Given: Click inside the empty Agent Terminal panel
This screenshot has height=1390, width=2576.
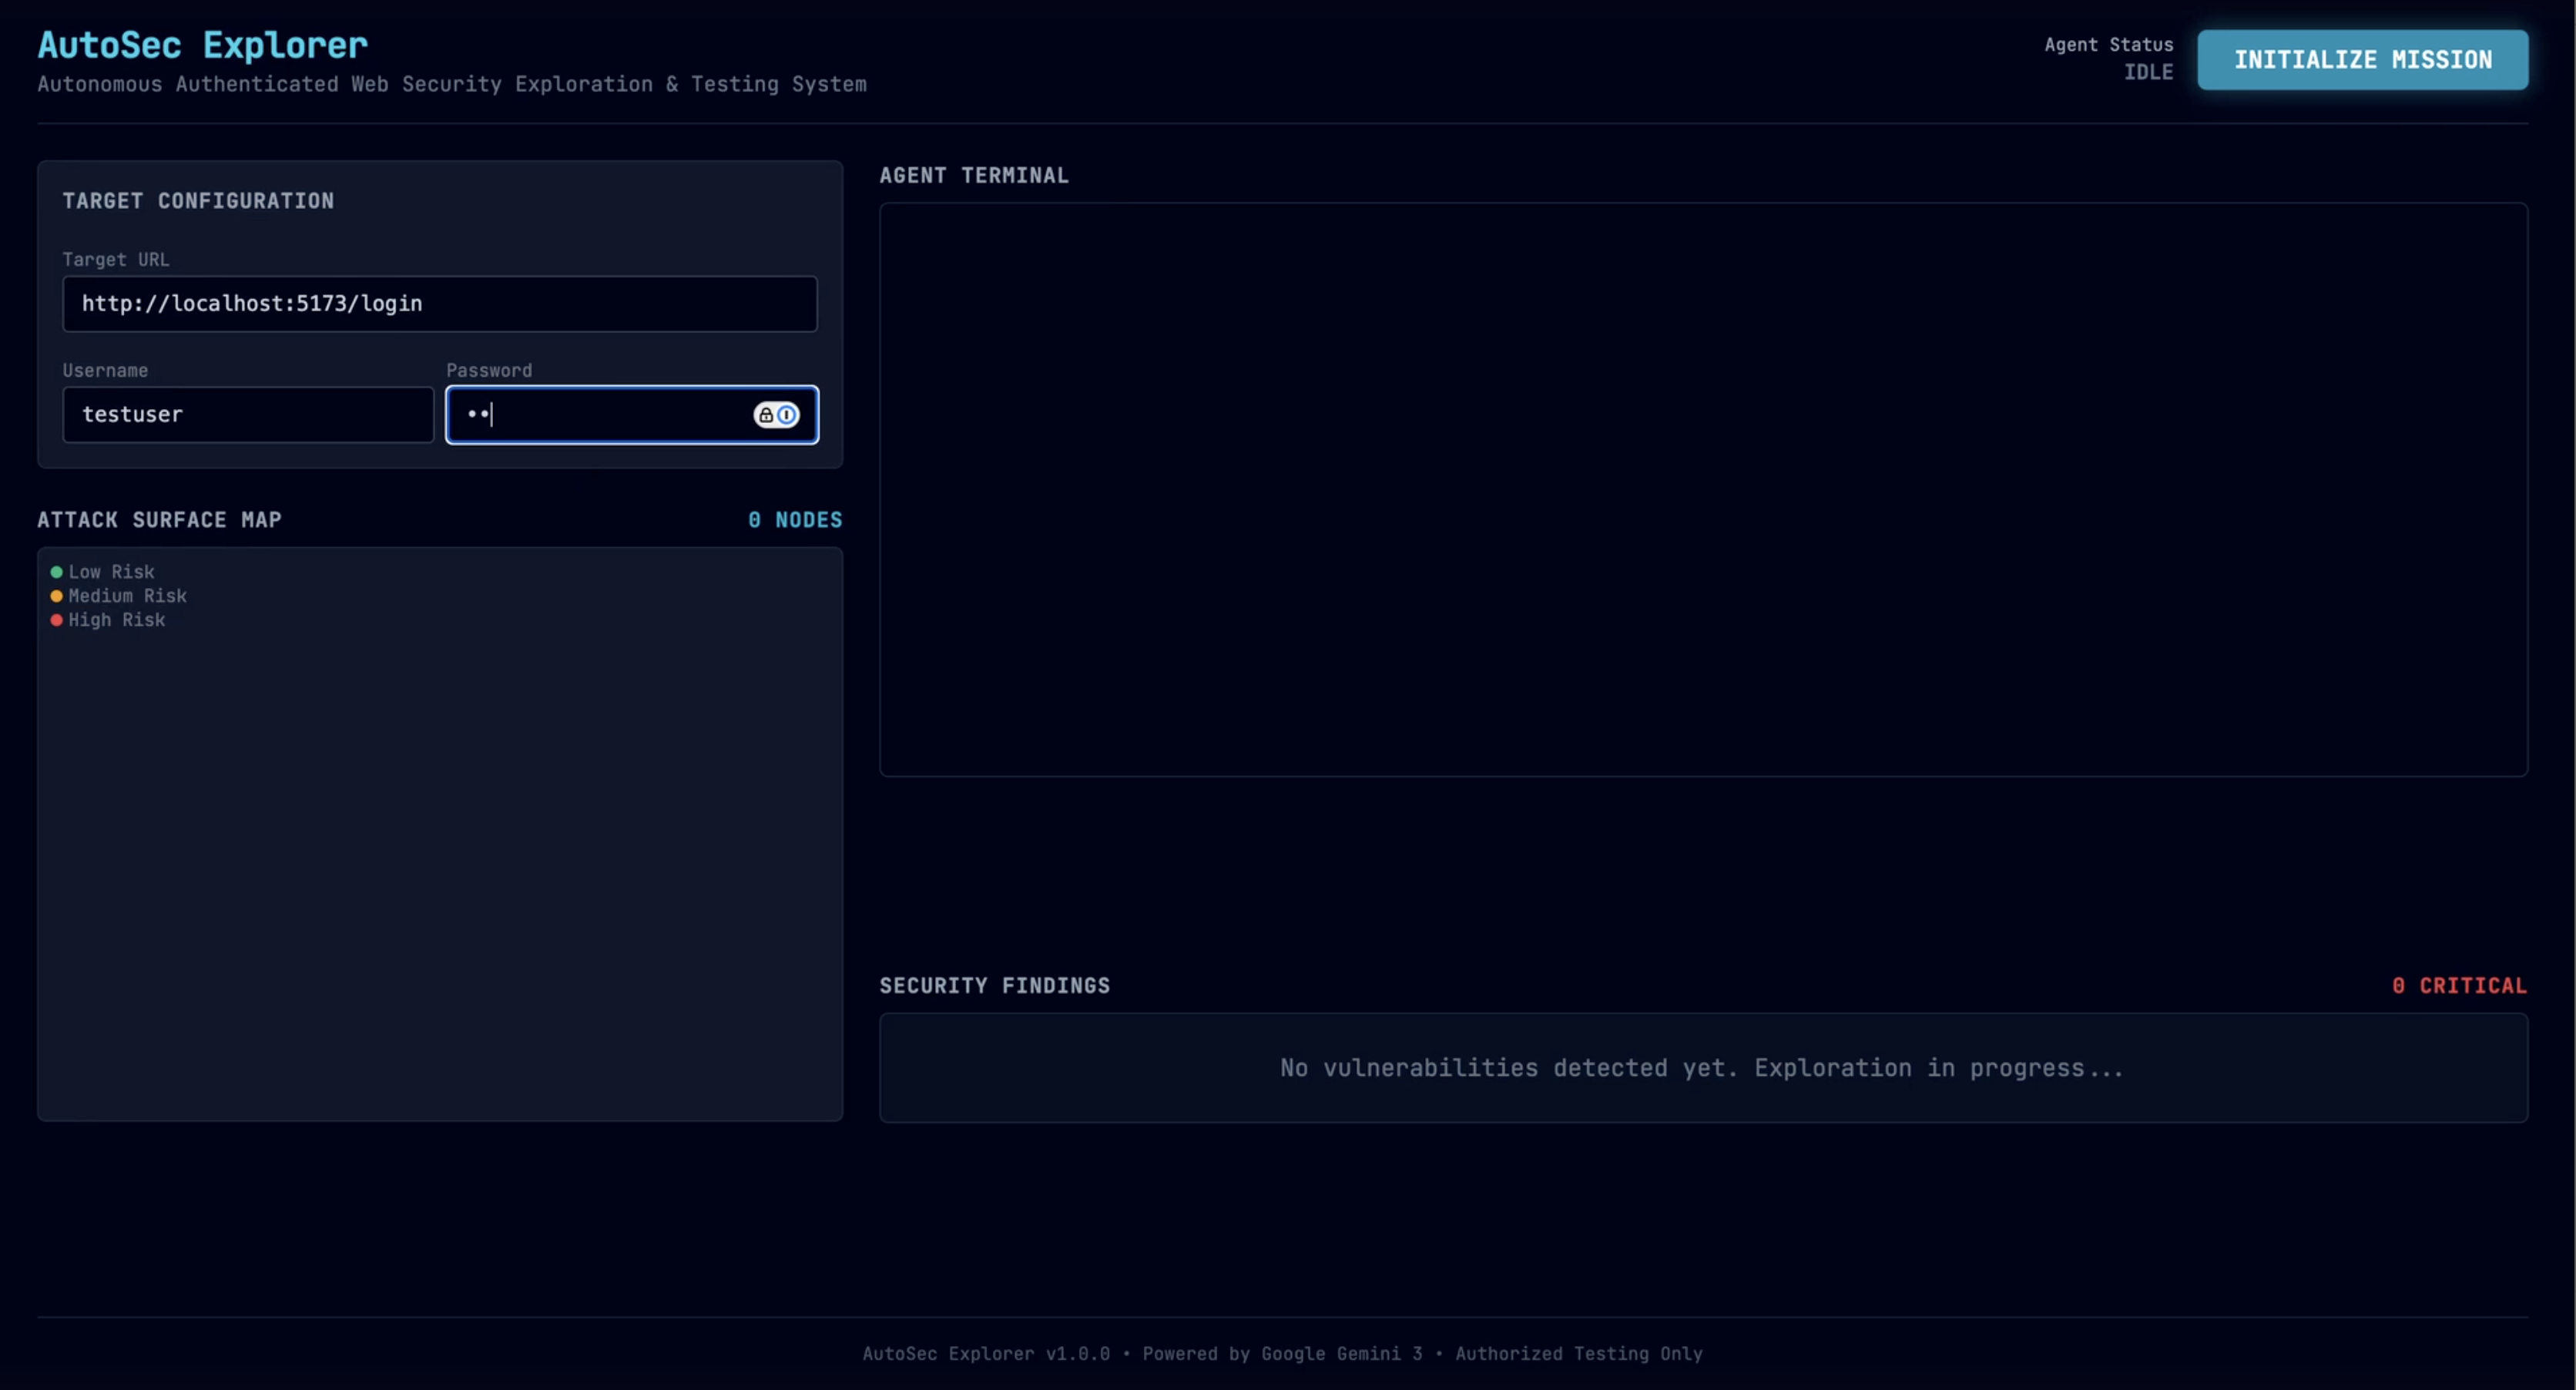Looking at the screenshot, I should point(1703,490).
